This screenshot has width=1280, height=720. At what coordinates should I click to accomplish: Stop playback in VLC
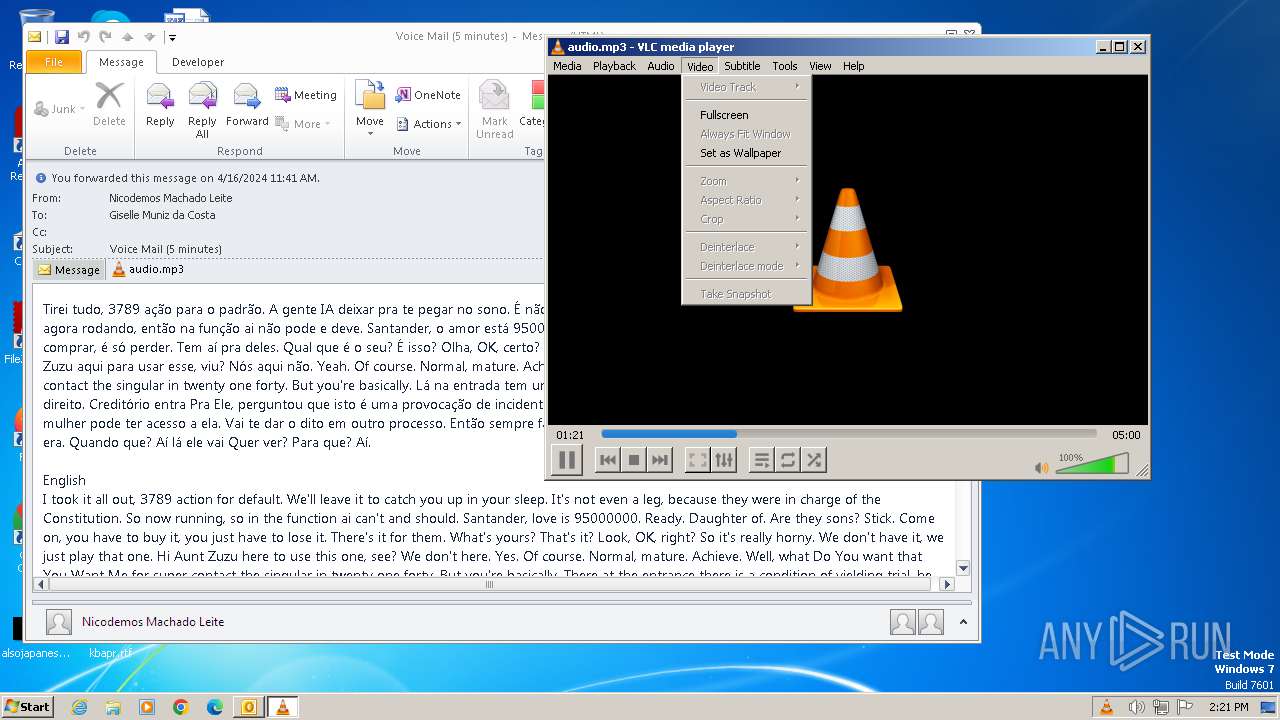tap(633, 460)
